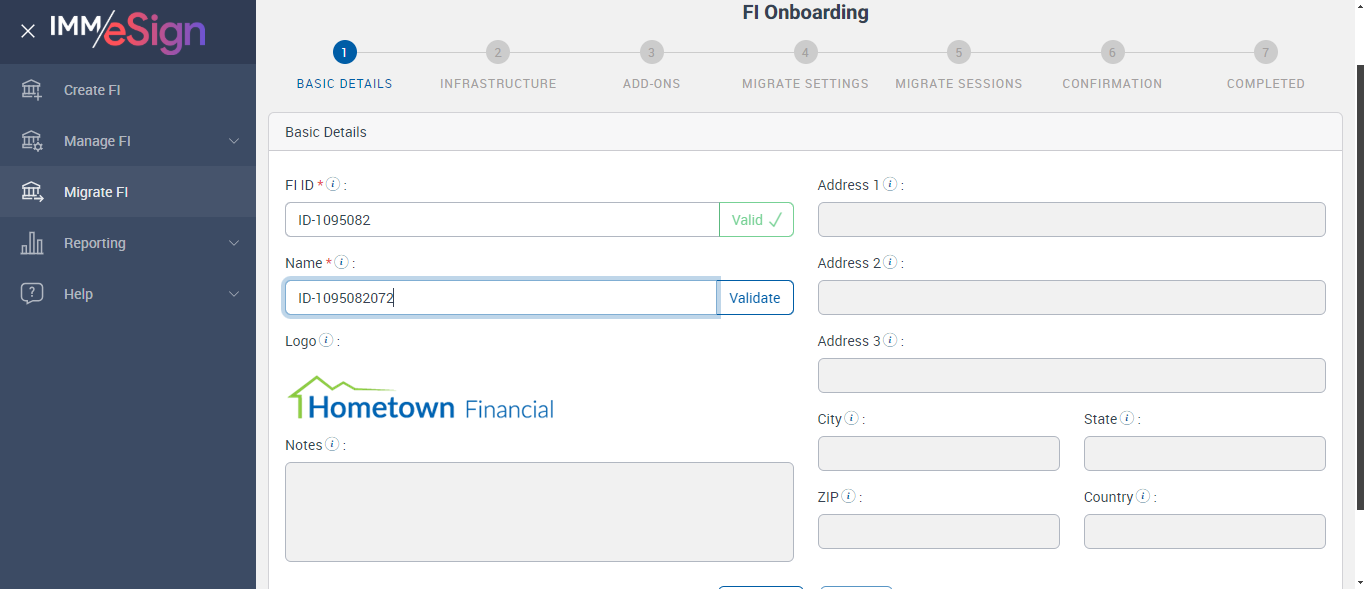Click the info icon next to Notes
The width and height of the screenshot is (1366, 589).
click(x=332, y=445)
